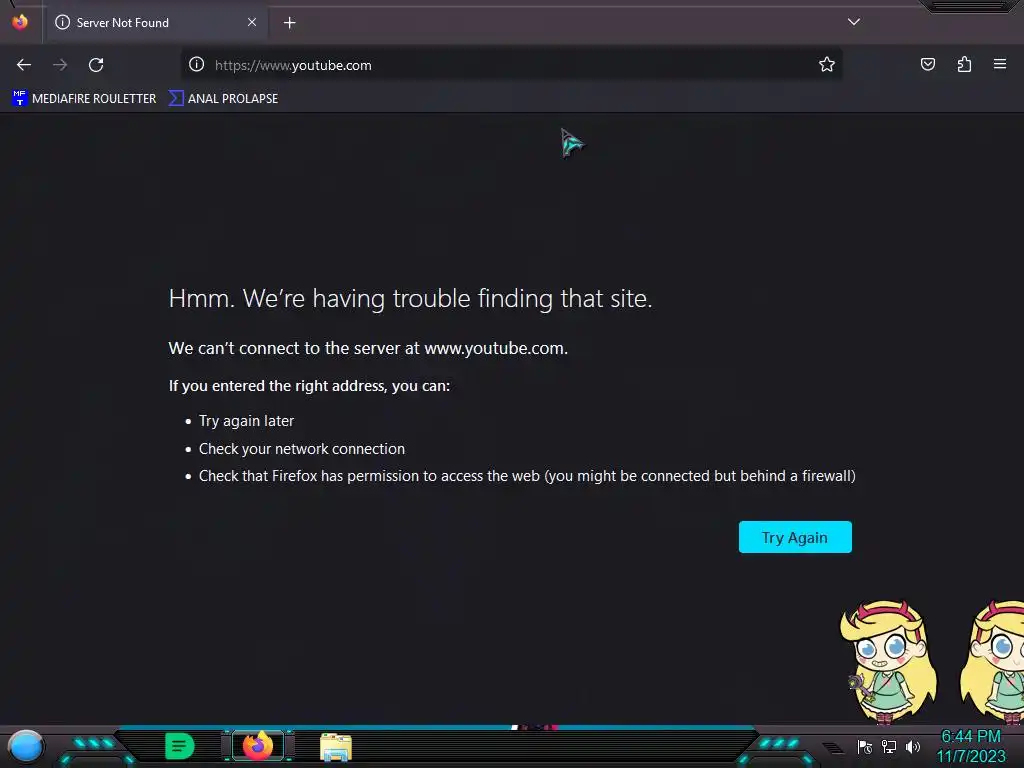This screenshot has width=1024, height=768.
Task: Open the green chat app on the taskbar
Action: (180, 746)
